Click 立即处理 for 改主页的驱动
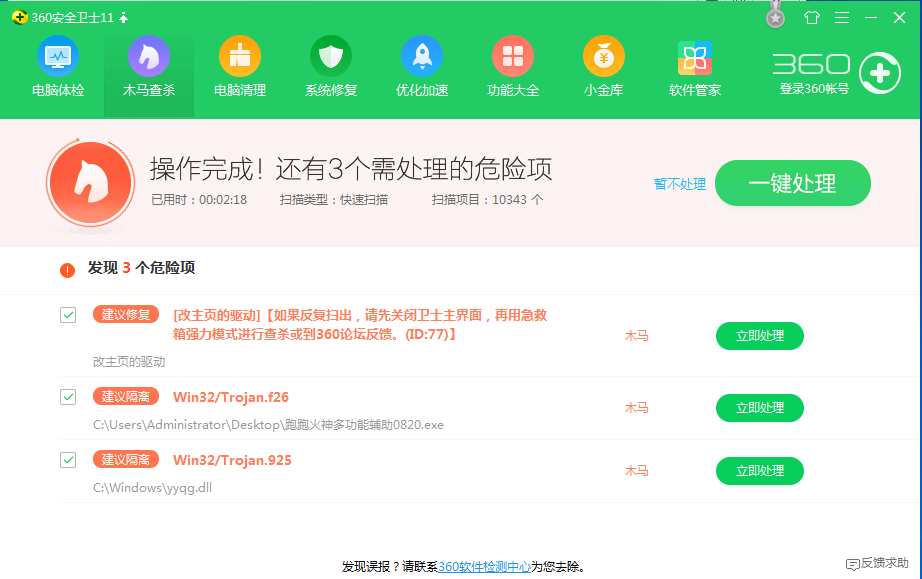922x579 pixels. click(760, 336)
